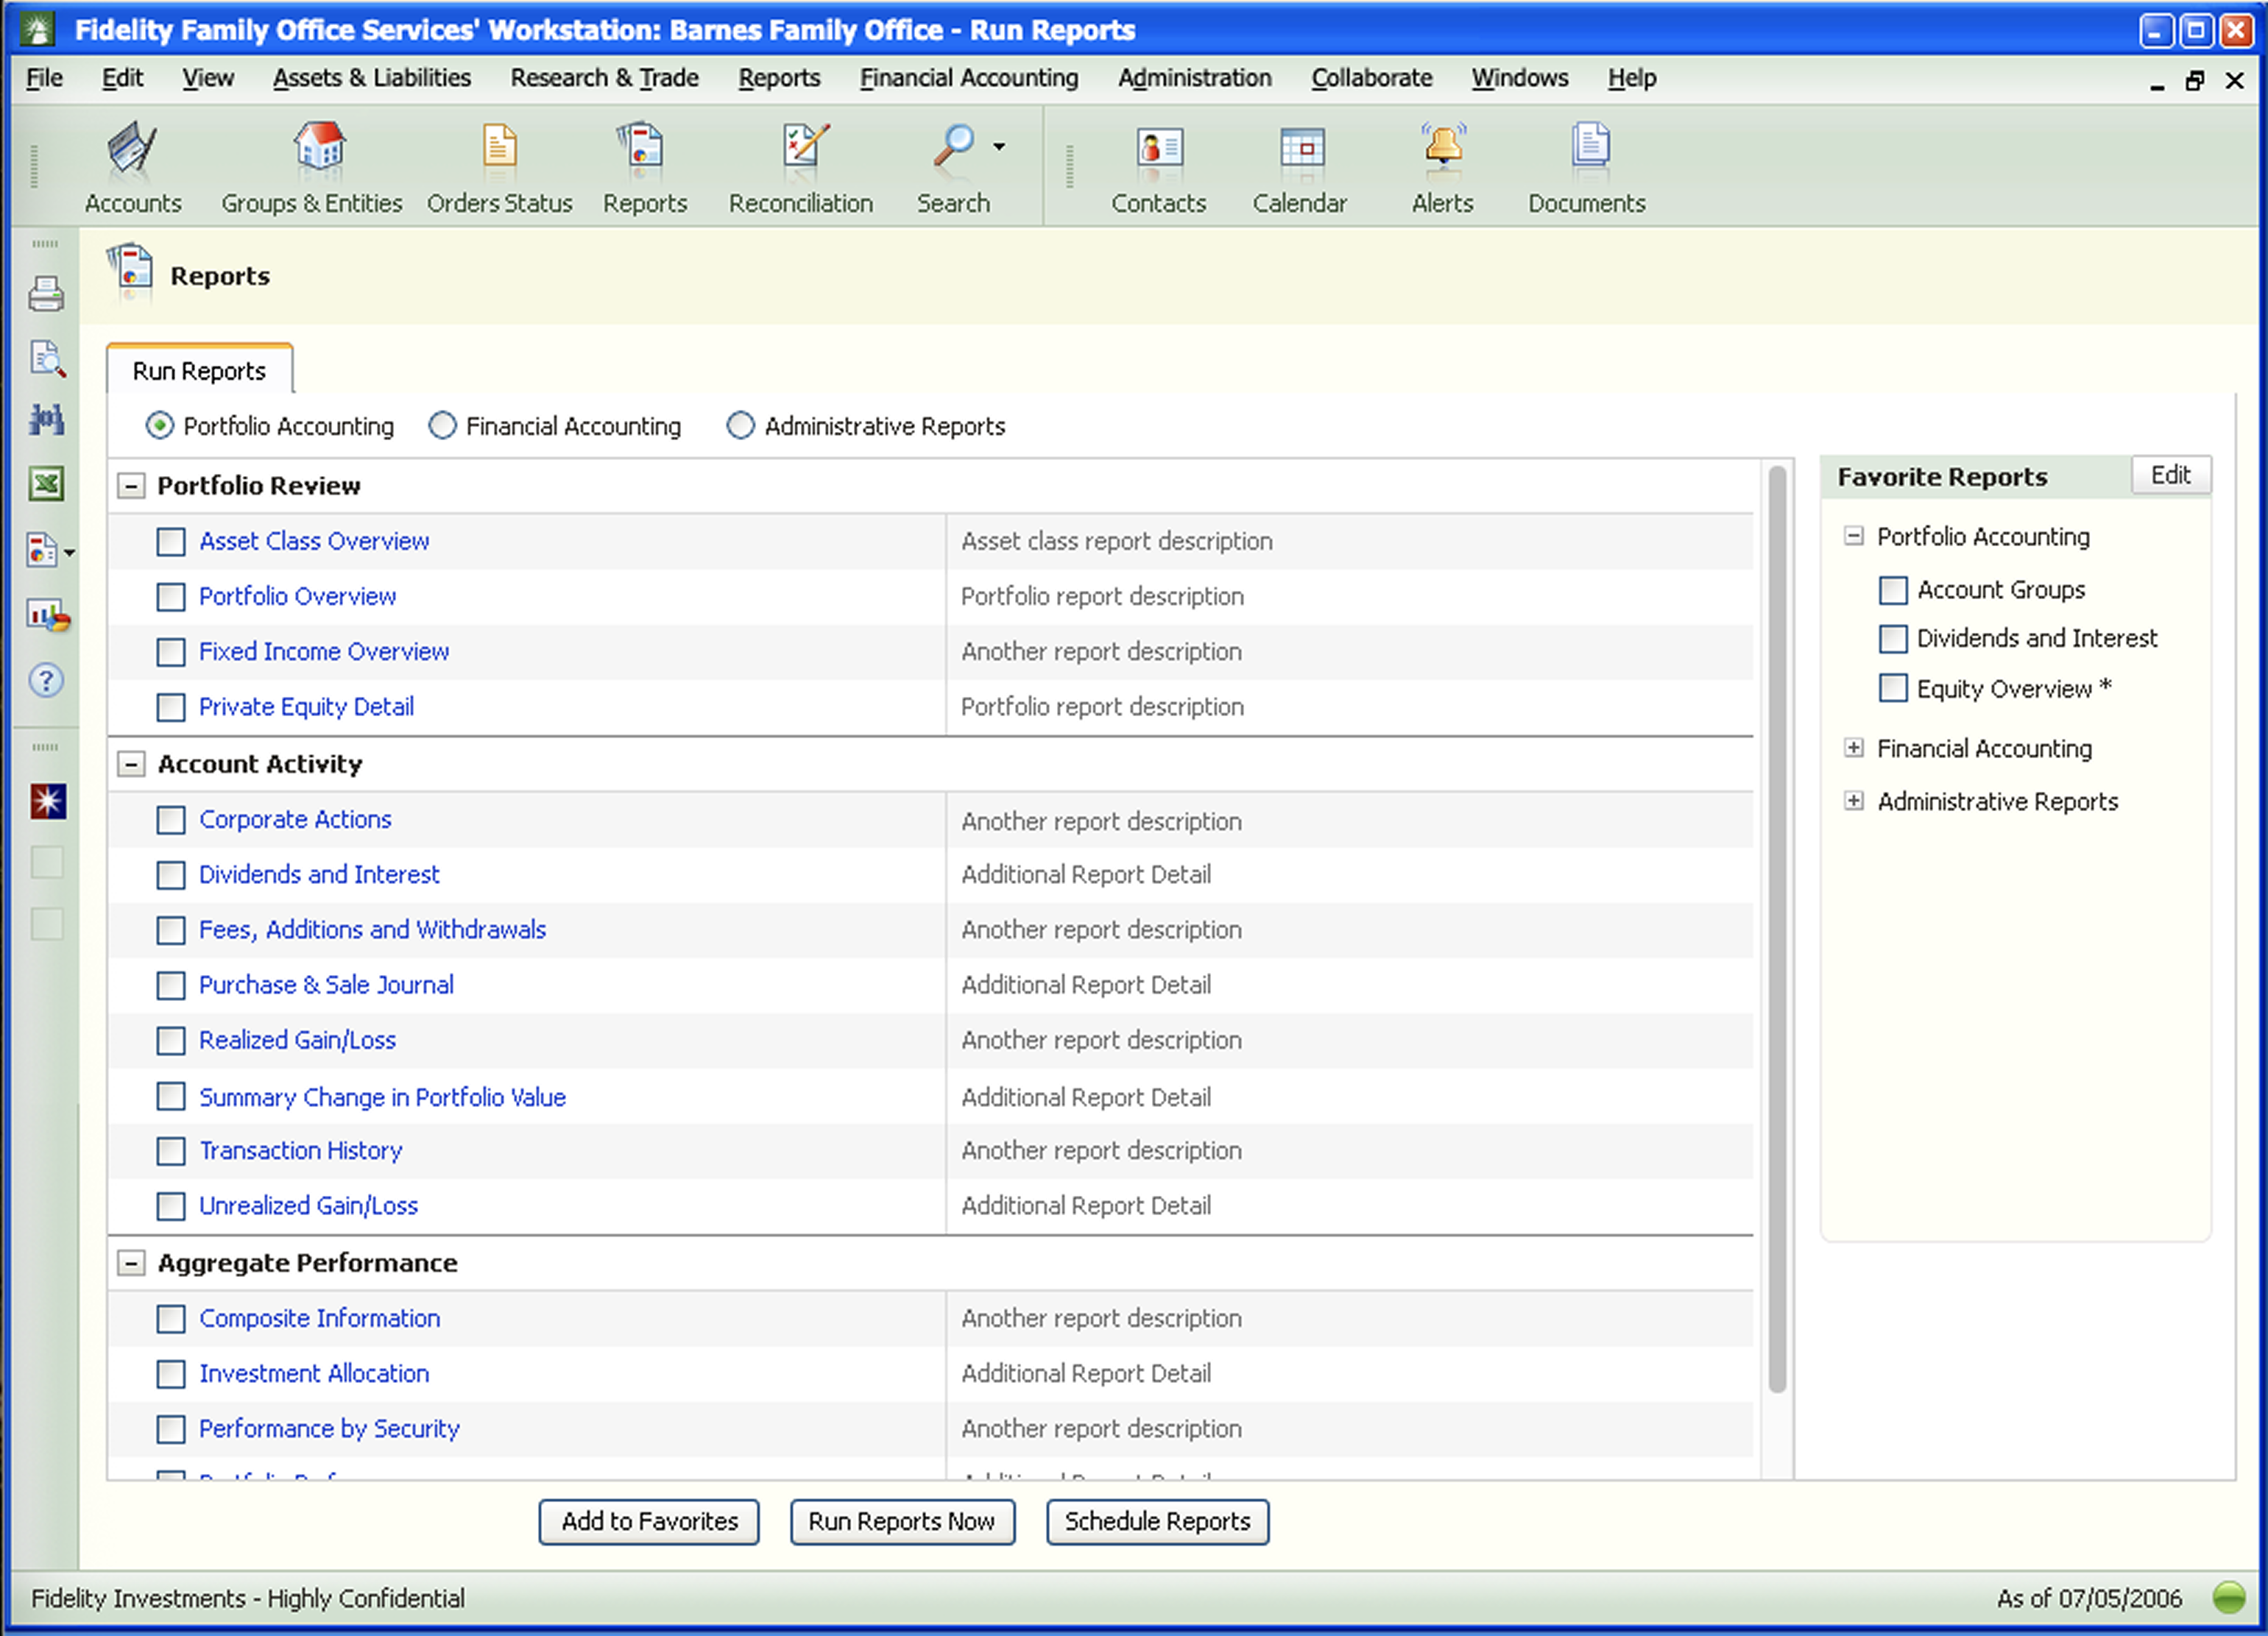The height and width of the screenshot is (1636, 2268).
Task: Click the Run Reports Now button
Action: click(901, 1521)
